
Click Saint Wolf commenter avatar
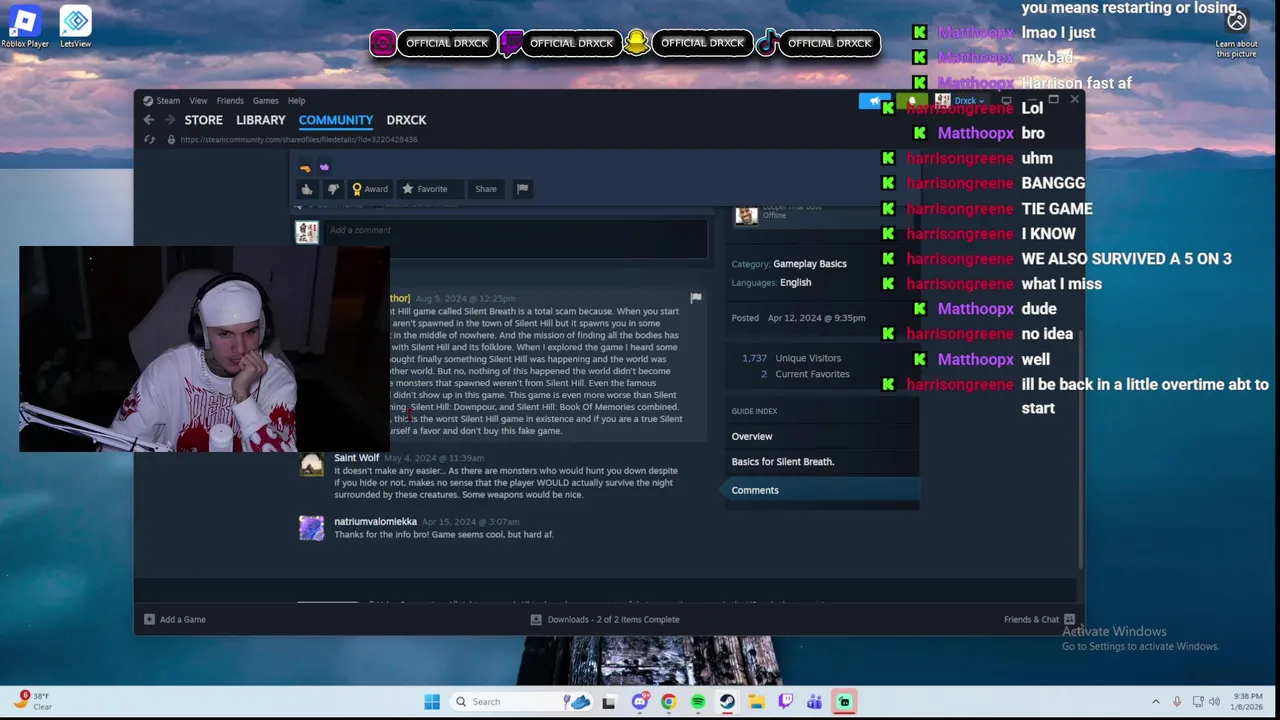[312, 464]
